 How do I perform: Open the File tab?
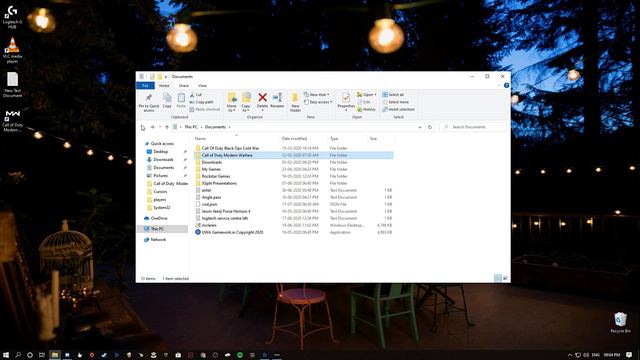point(145,86)
